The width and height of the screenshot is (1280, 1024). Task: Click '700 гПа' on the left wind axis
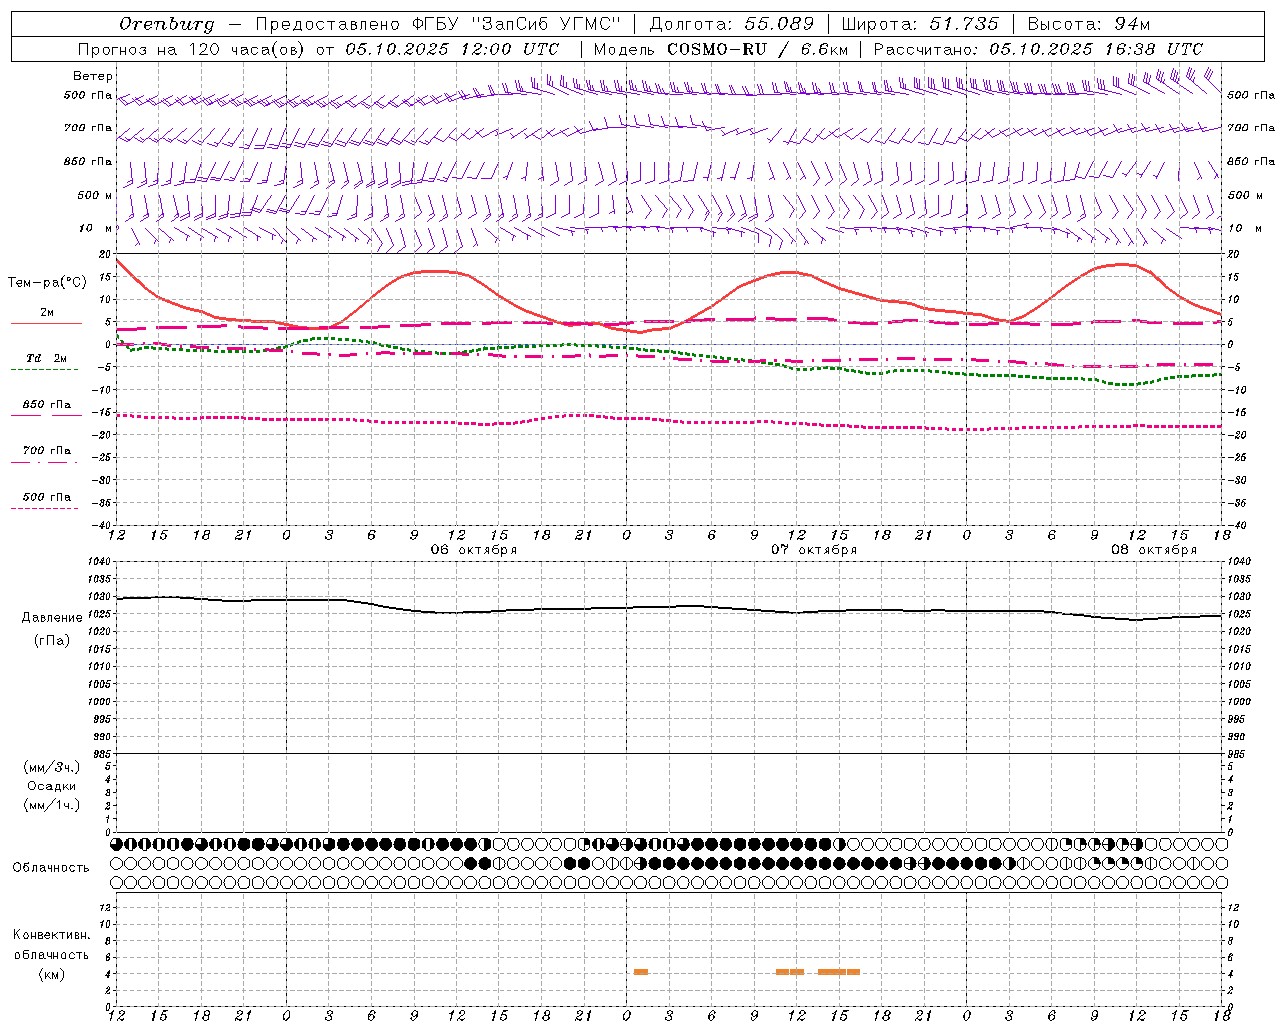point(88,128)
